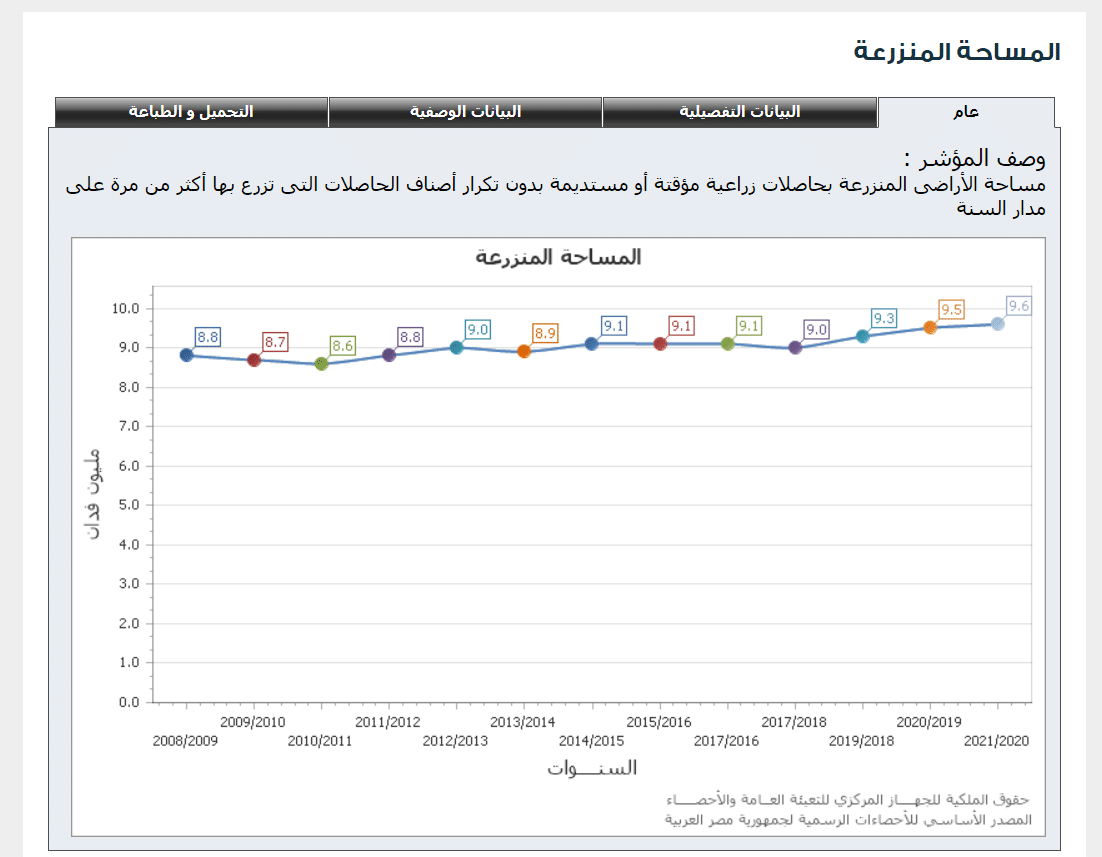Select the green 2010/2011 data point

tap(321, 364)
